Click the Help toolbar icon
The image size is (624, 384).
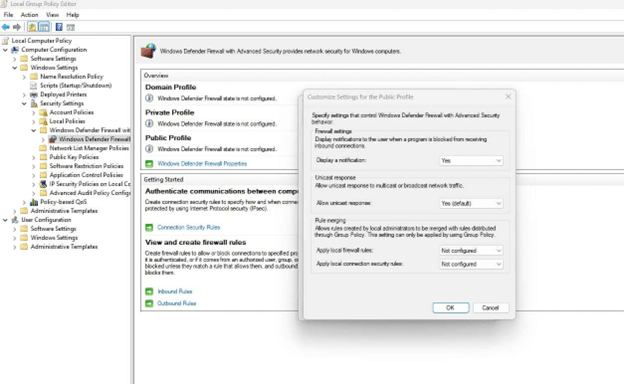pyautogui.click(x=59, y=27)
